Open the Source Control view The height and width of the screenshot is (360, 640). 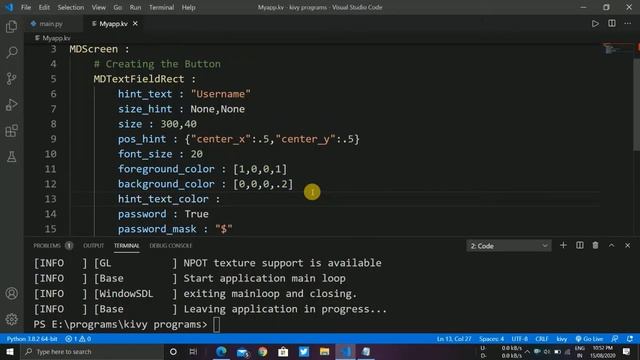click(11, 78)
